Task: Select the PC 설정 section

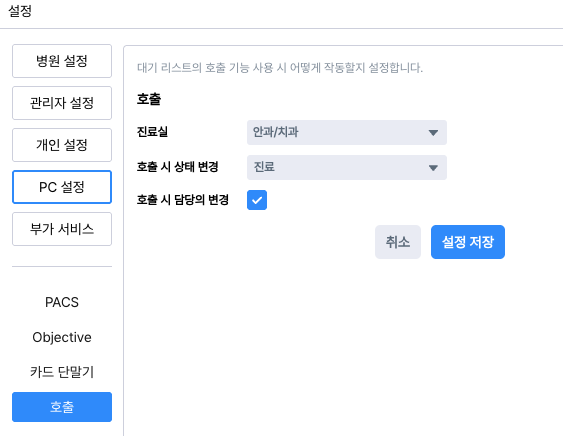Action: 62,187
